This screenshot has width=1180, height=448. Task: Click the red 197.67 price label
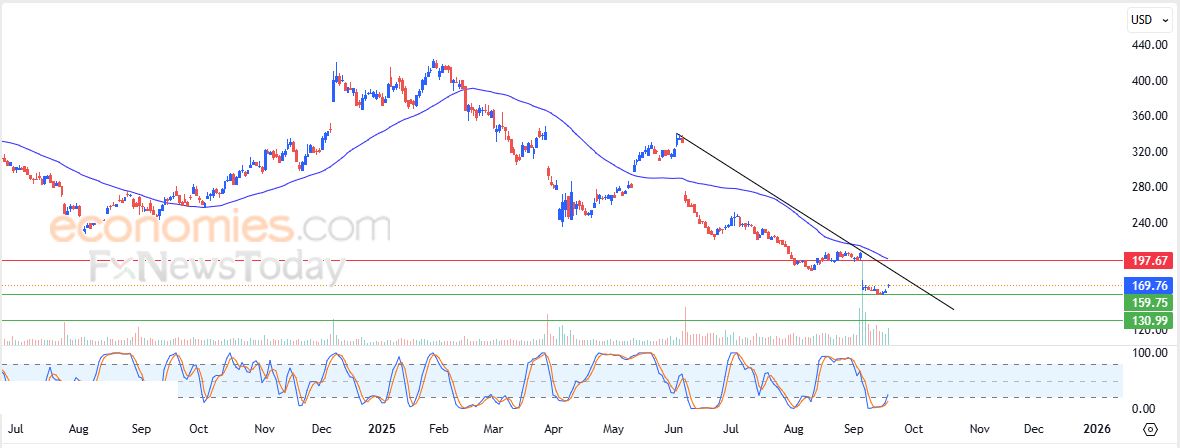point(1148,261)
